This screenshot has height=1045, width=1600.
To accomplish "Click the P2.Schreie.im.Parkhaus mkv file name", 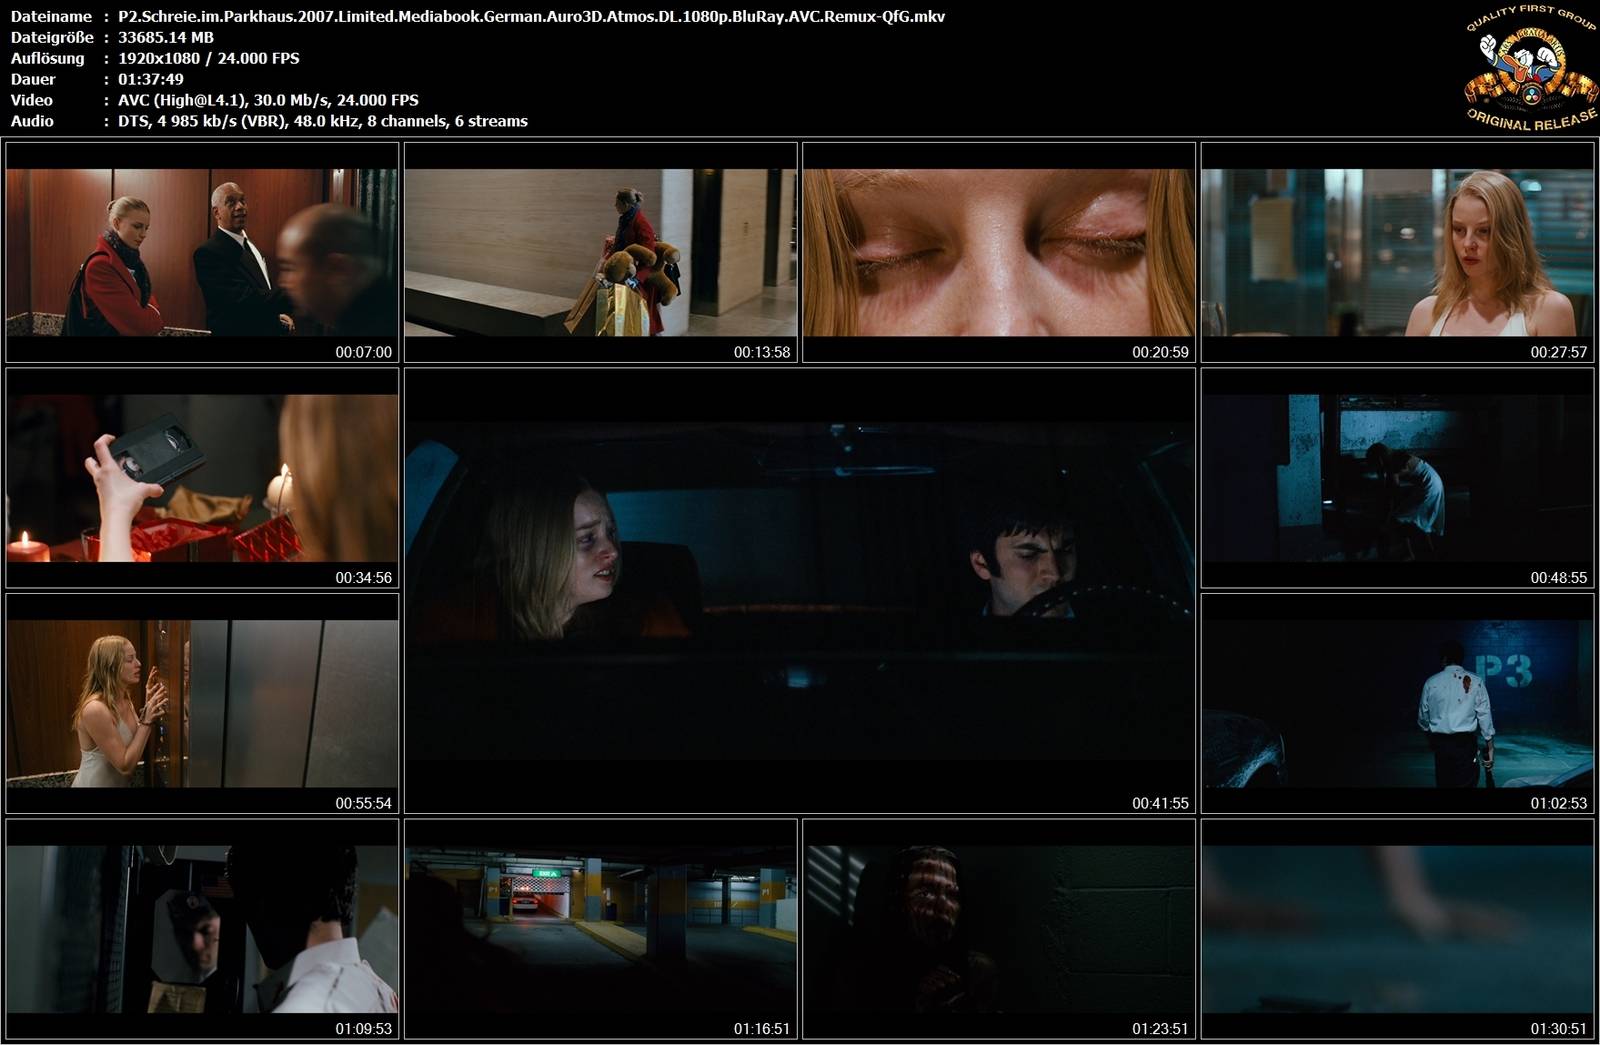I will tap(531, 16).
